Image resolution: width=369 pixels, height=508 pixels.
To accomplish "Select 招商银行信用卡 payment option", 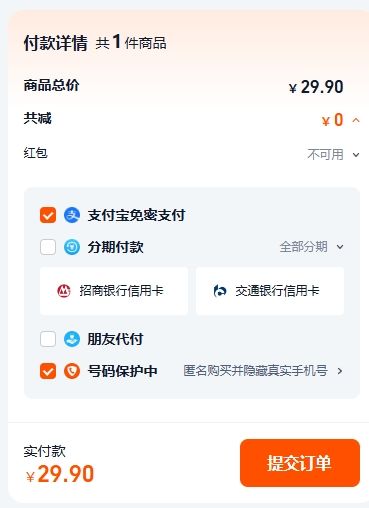I will (114, 291).
